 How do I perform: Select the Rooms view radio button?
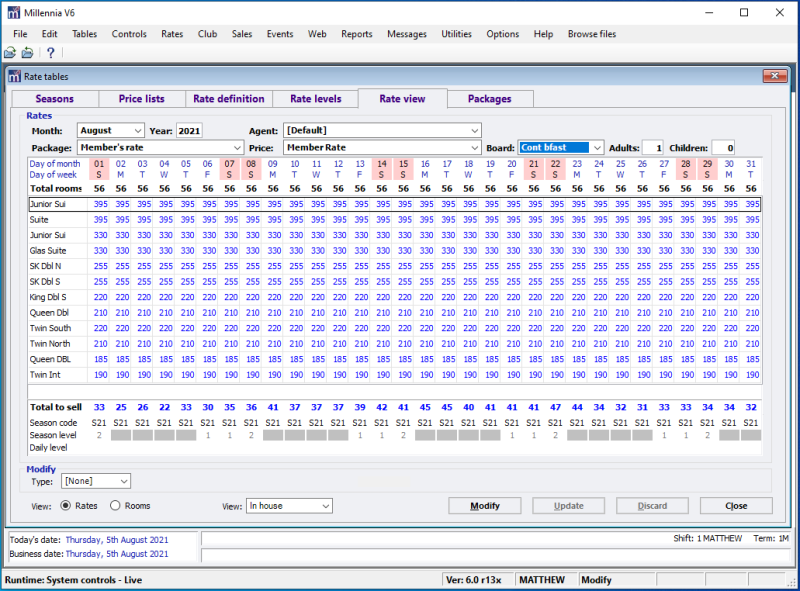point(116,506)
